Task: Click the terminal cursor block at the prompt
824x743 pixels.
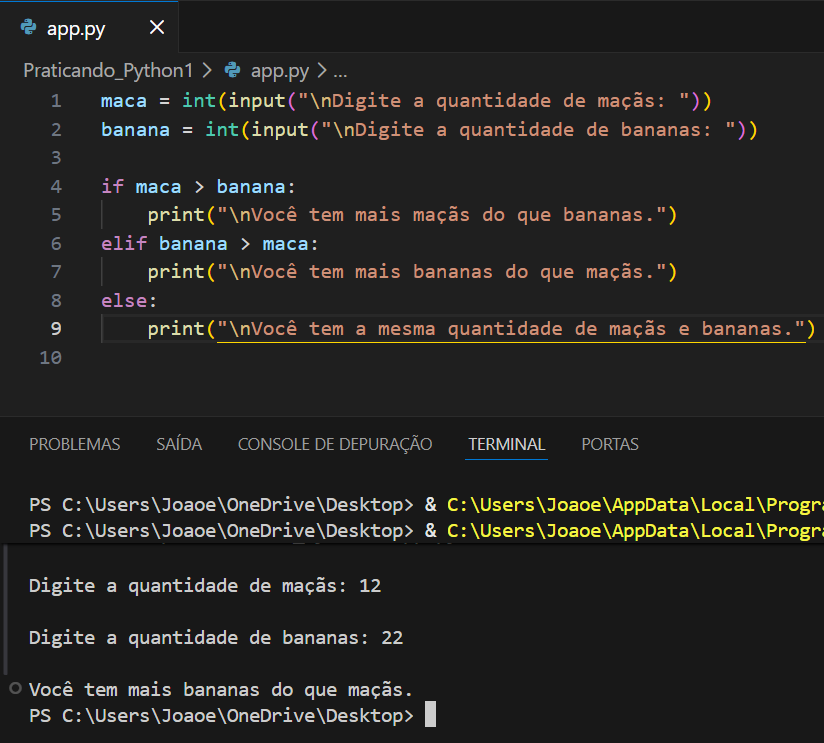Action: point(430,713)
